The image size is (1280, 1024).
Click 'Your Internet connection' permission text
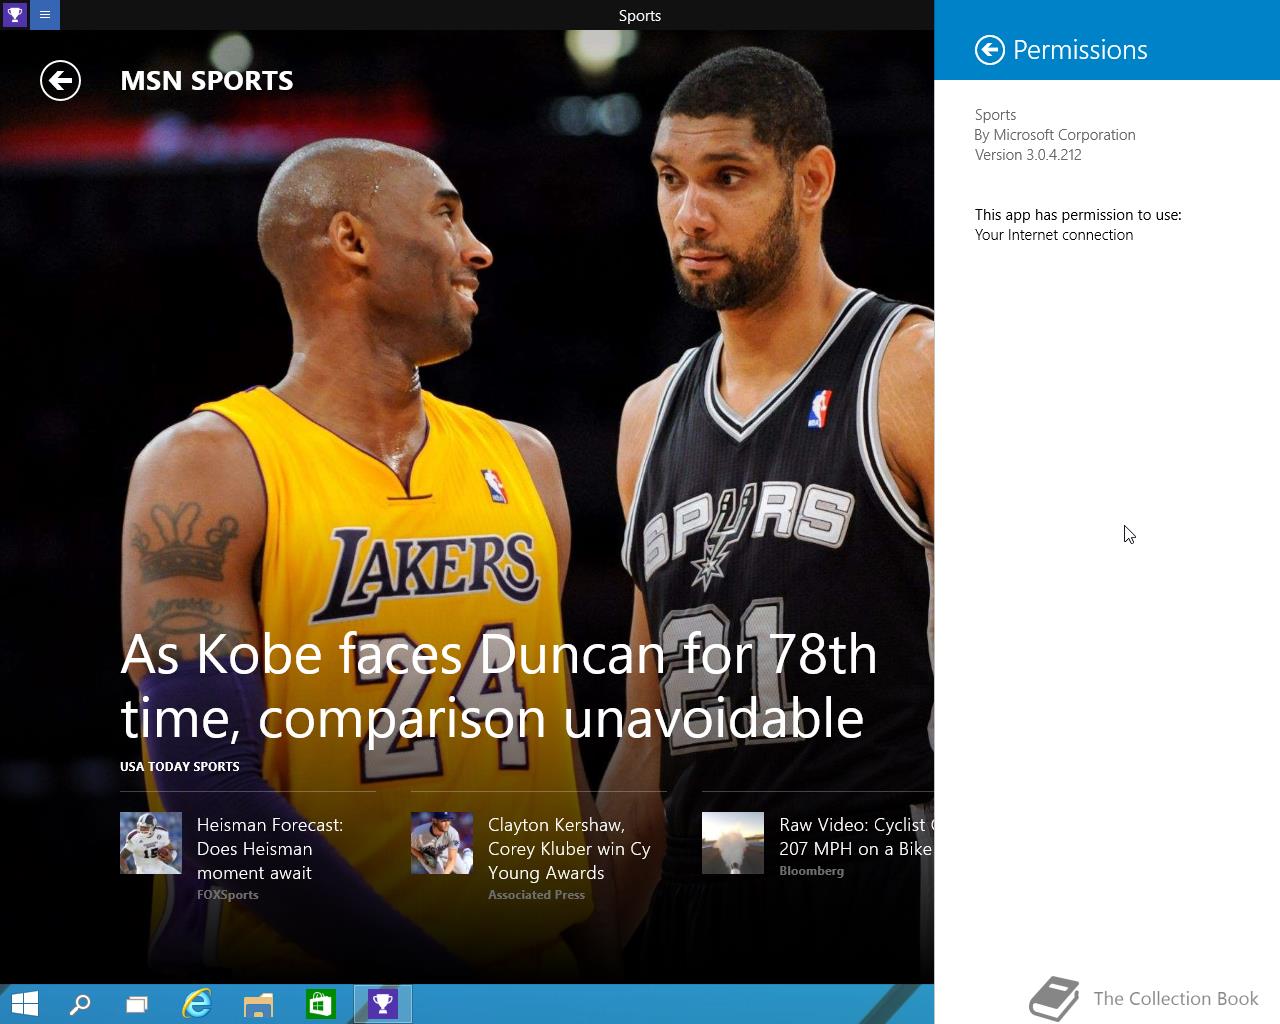point(1054,235)
